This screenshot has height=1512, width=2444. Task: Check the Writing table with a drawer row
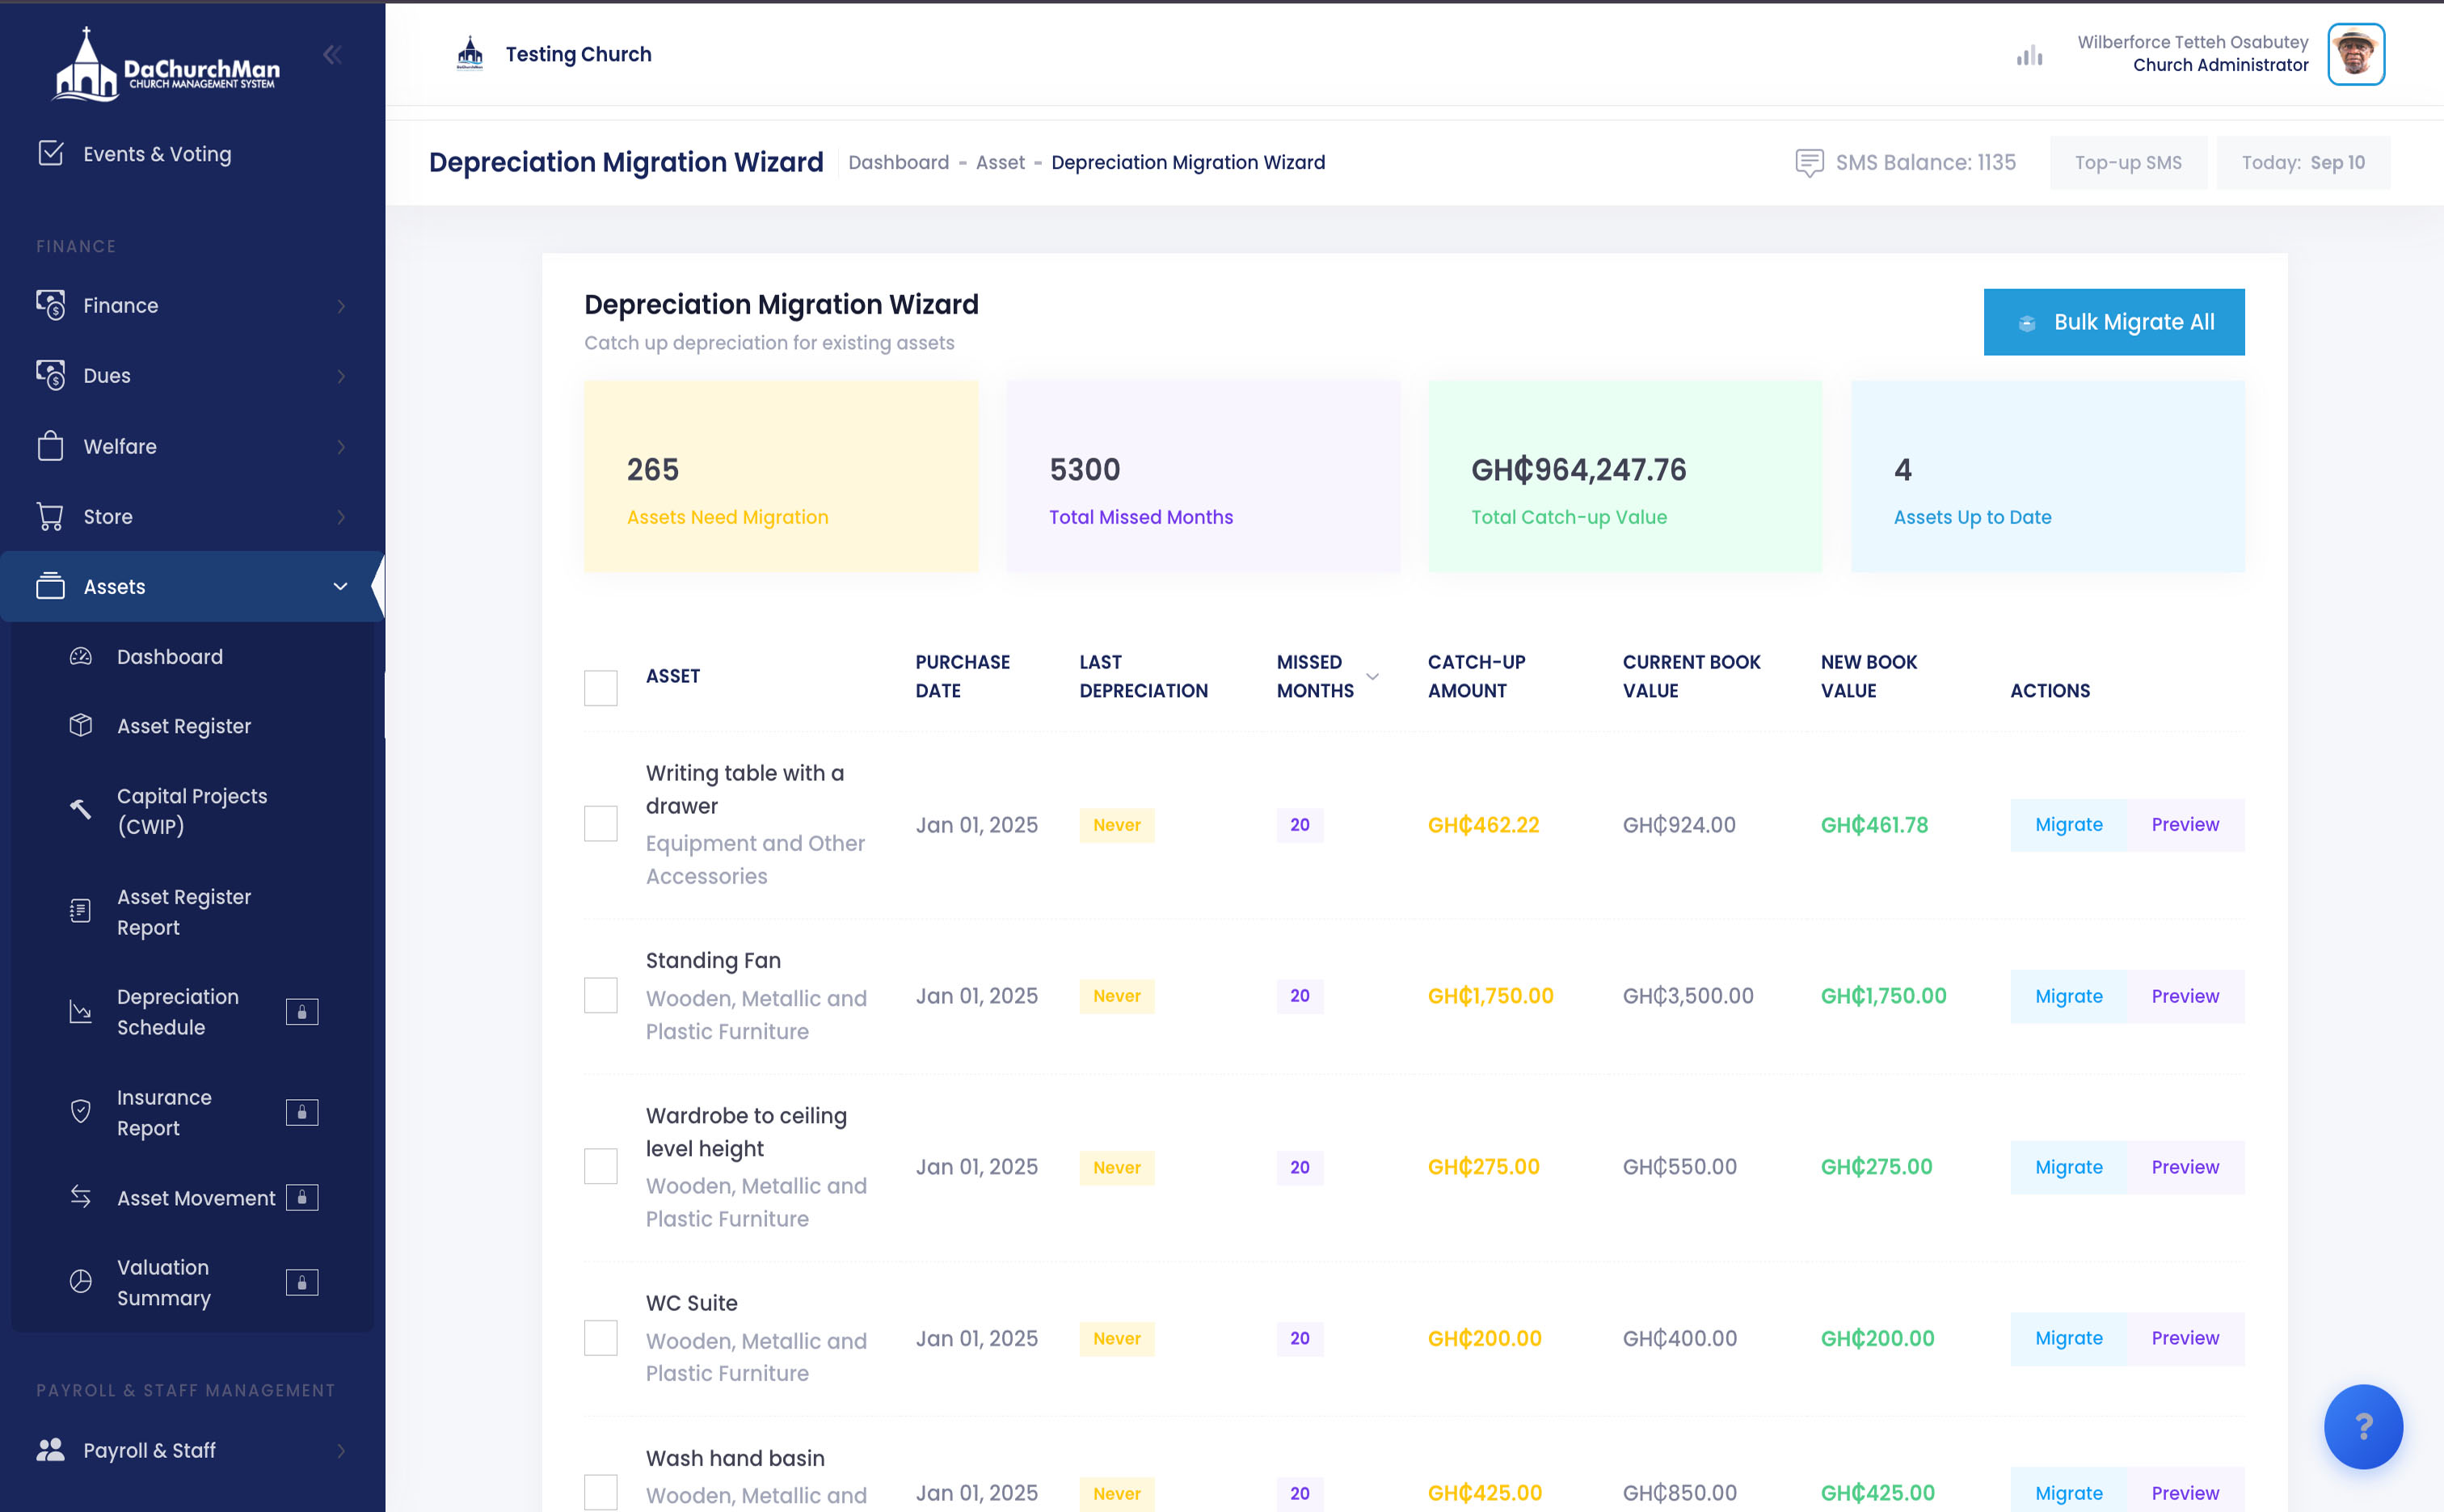coord(601,824)
